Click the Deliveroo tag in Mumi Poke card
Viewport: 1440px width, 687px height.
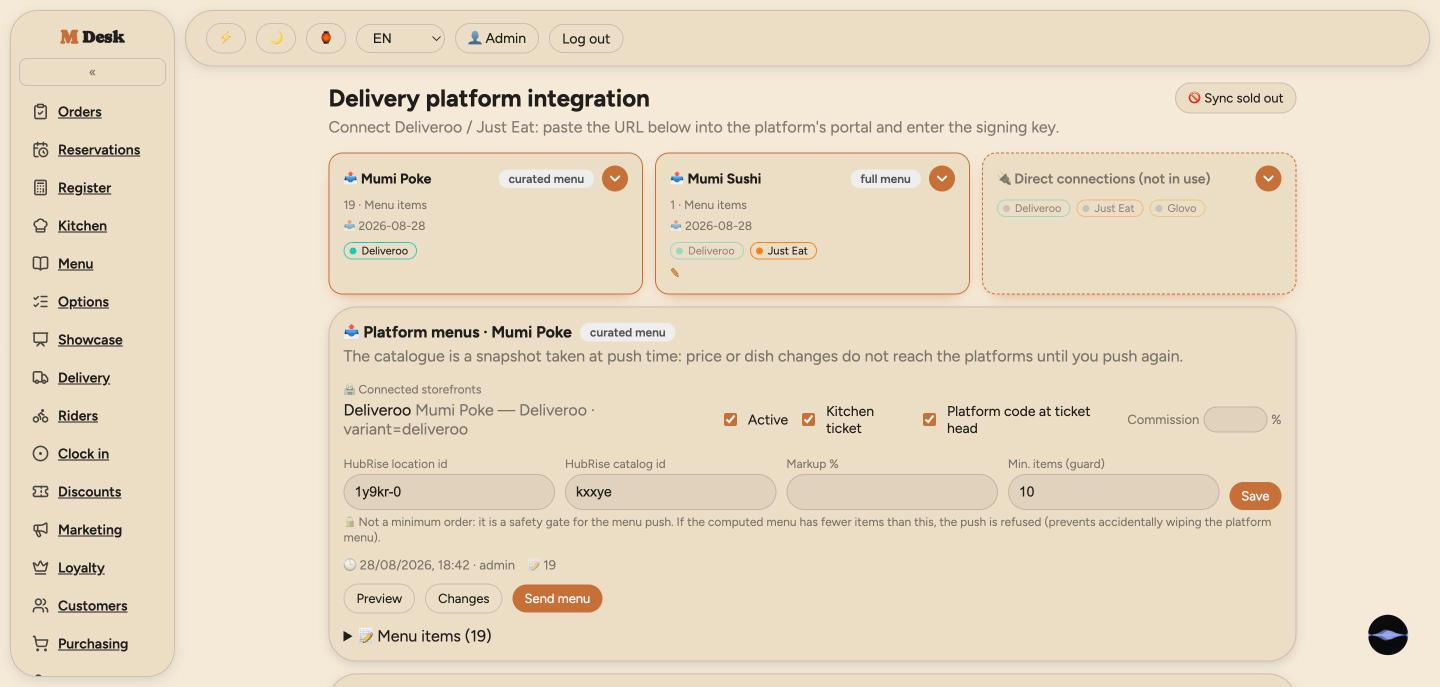[380, 251]
